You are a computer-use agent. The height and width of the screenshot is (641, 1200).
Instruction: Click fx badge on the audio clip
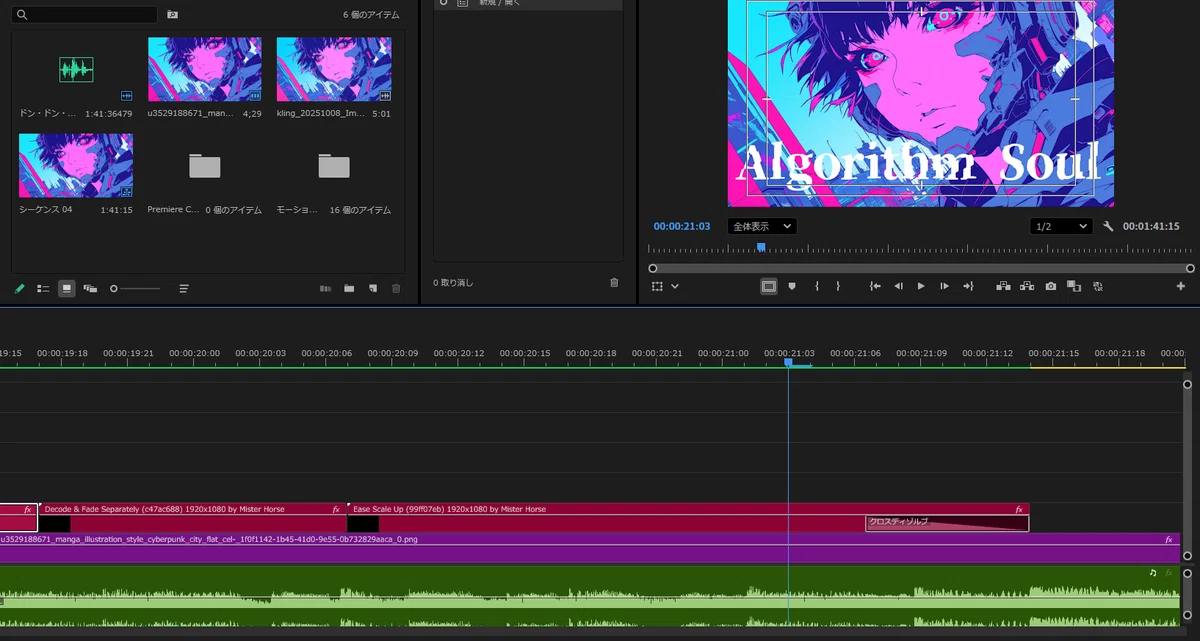click(1168, 573)
